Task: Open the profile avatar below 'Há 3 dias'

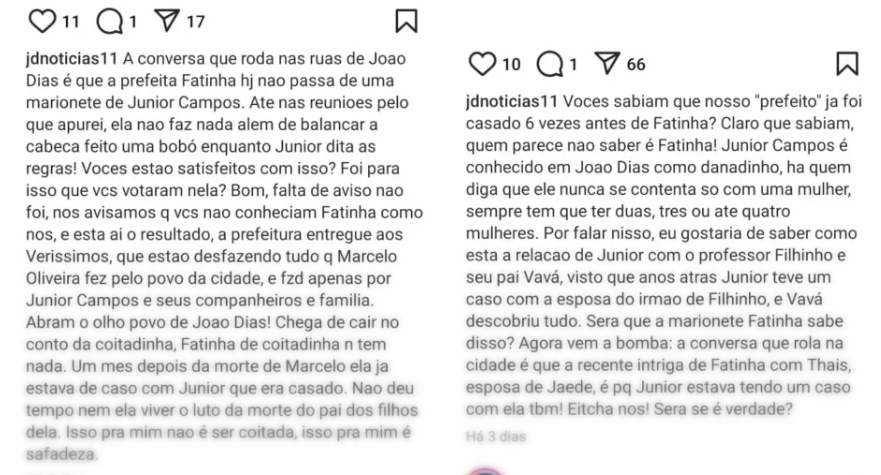Action: 488,468
